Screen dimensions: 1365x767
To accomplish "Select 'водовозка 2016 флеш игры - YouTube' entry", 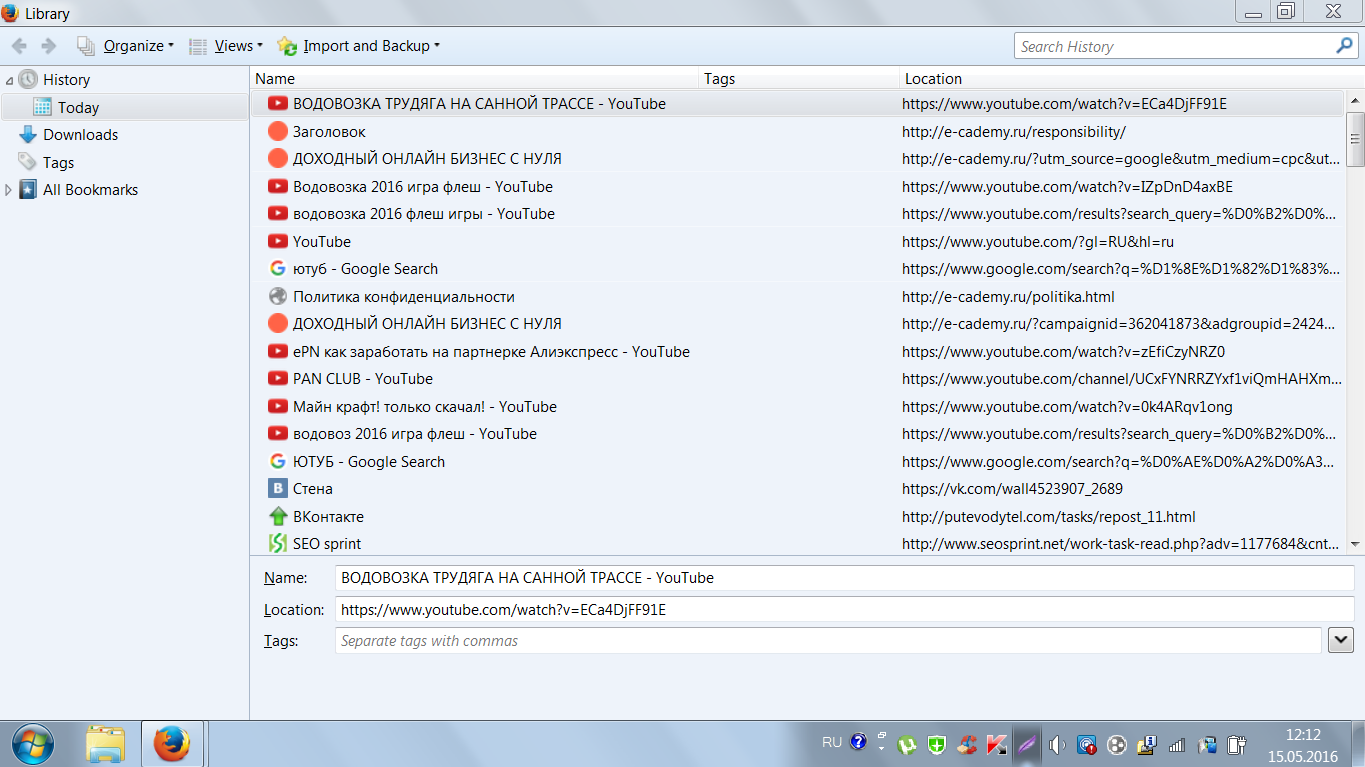I will click(424, 214).
